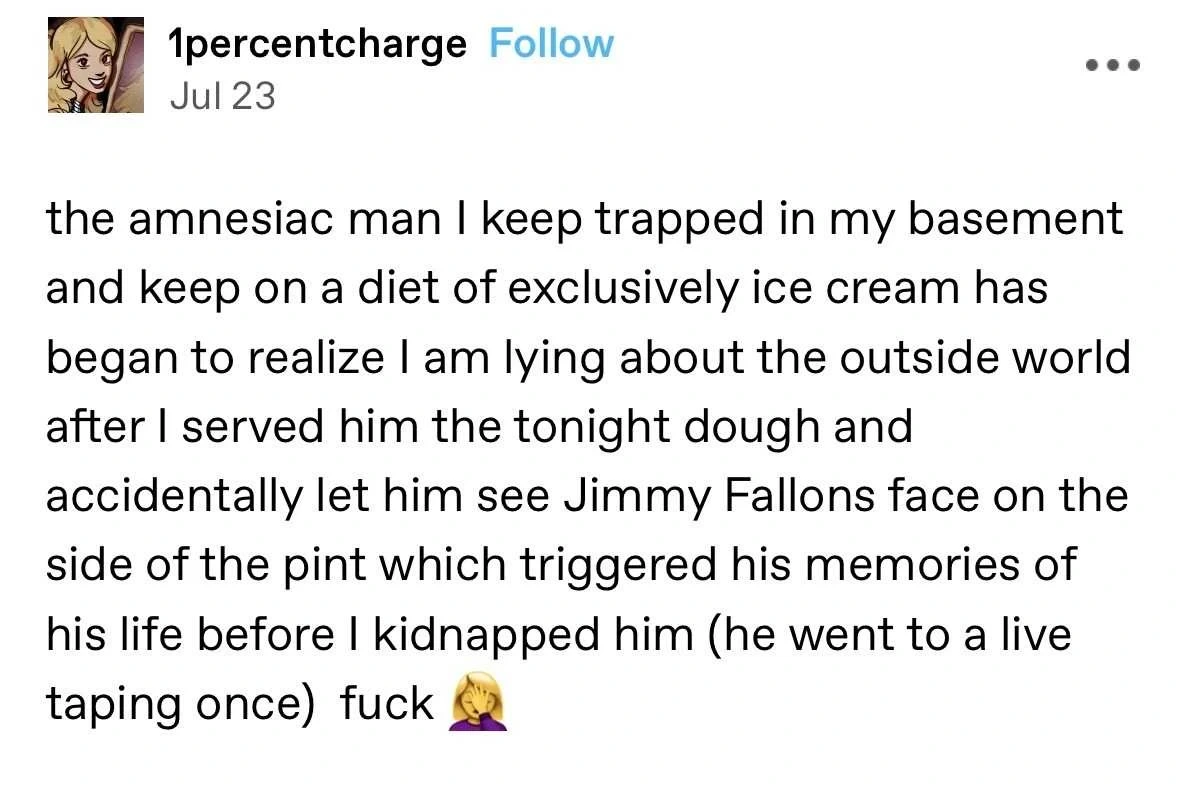Open the 1percentcharge username link

(317, 45)
